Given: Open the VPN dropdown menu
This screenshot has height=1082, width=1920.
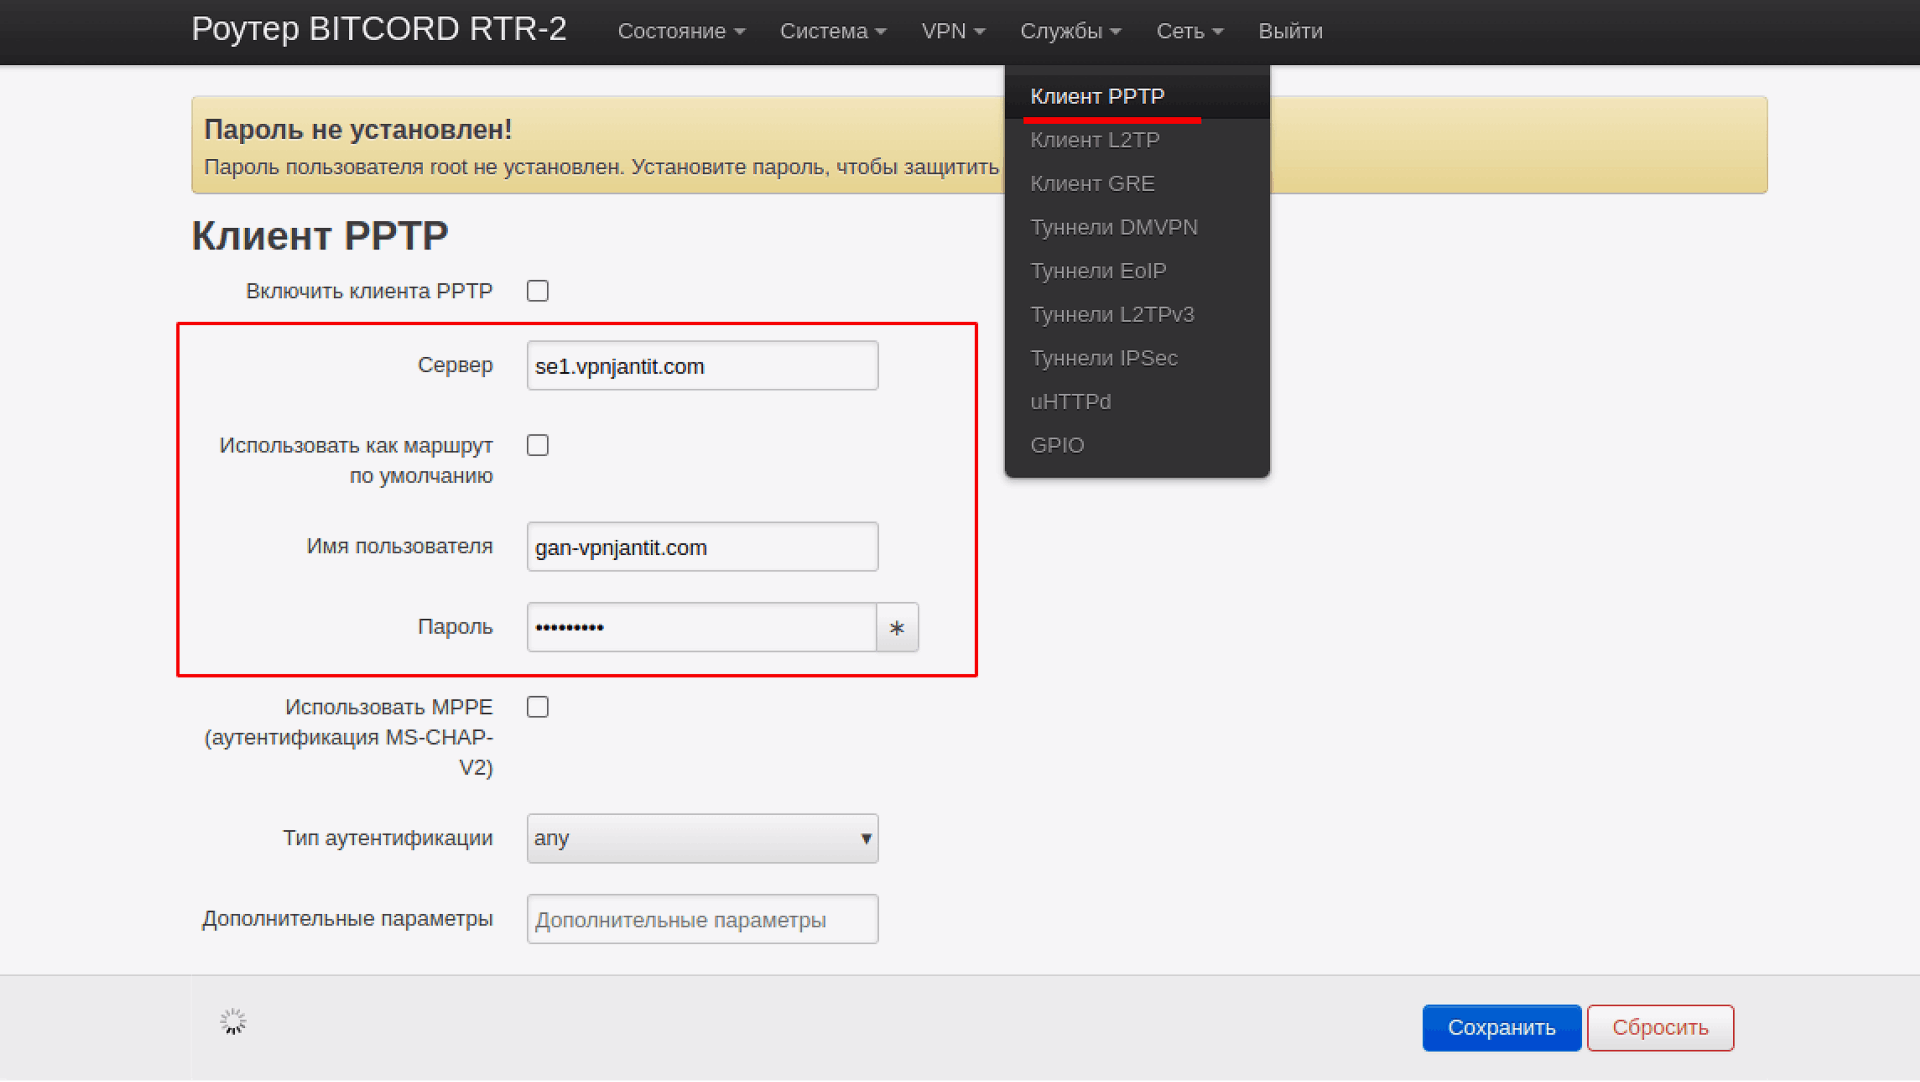Looking at the screenshot, I should pos(952,31).
